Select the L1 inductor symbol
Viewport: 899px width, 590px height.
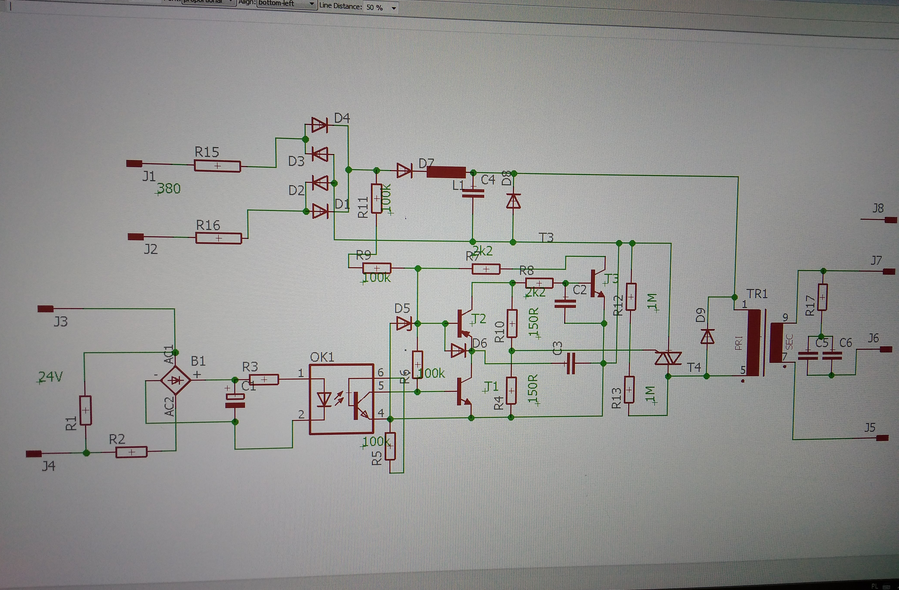tap(446, 172)
